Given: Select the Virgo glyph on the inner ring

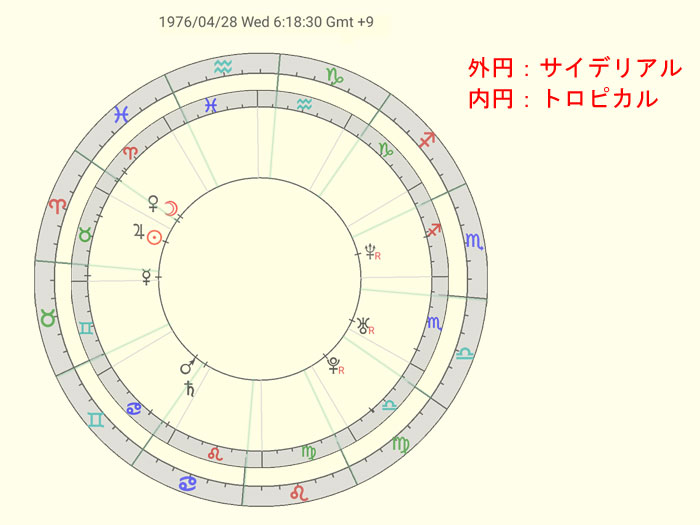Looking at the screenshot, I should click(308, 452).
